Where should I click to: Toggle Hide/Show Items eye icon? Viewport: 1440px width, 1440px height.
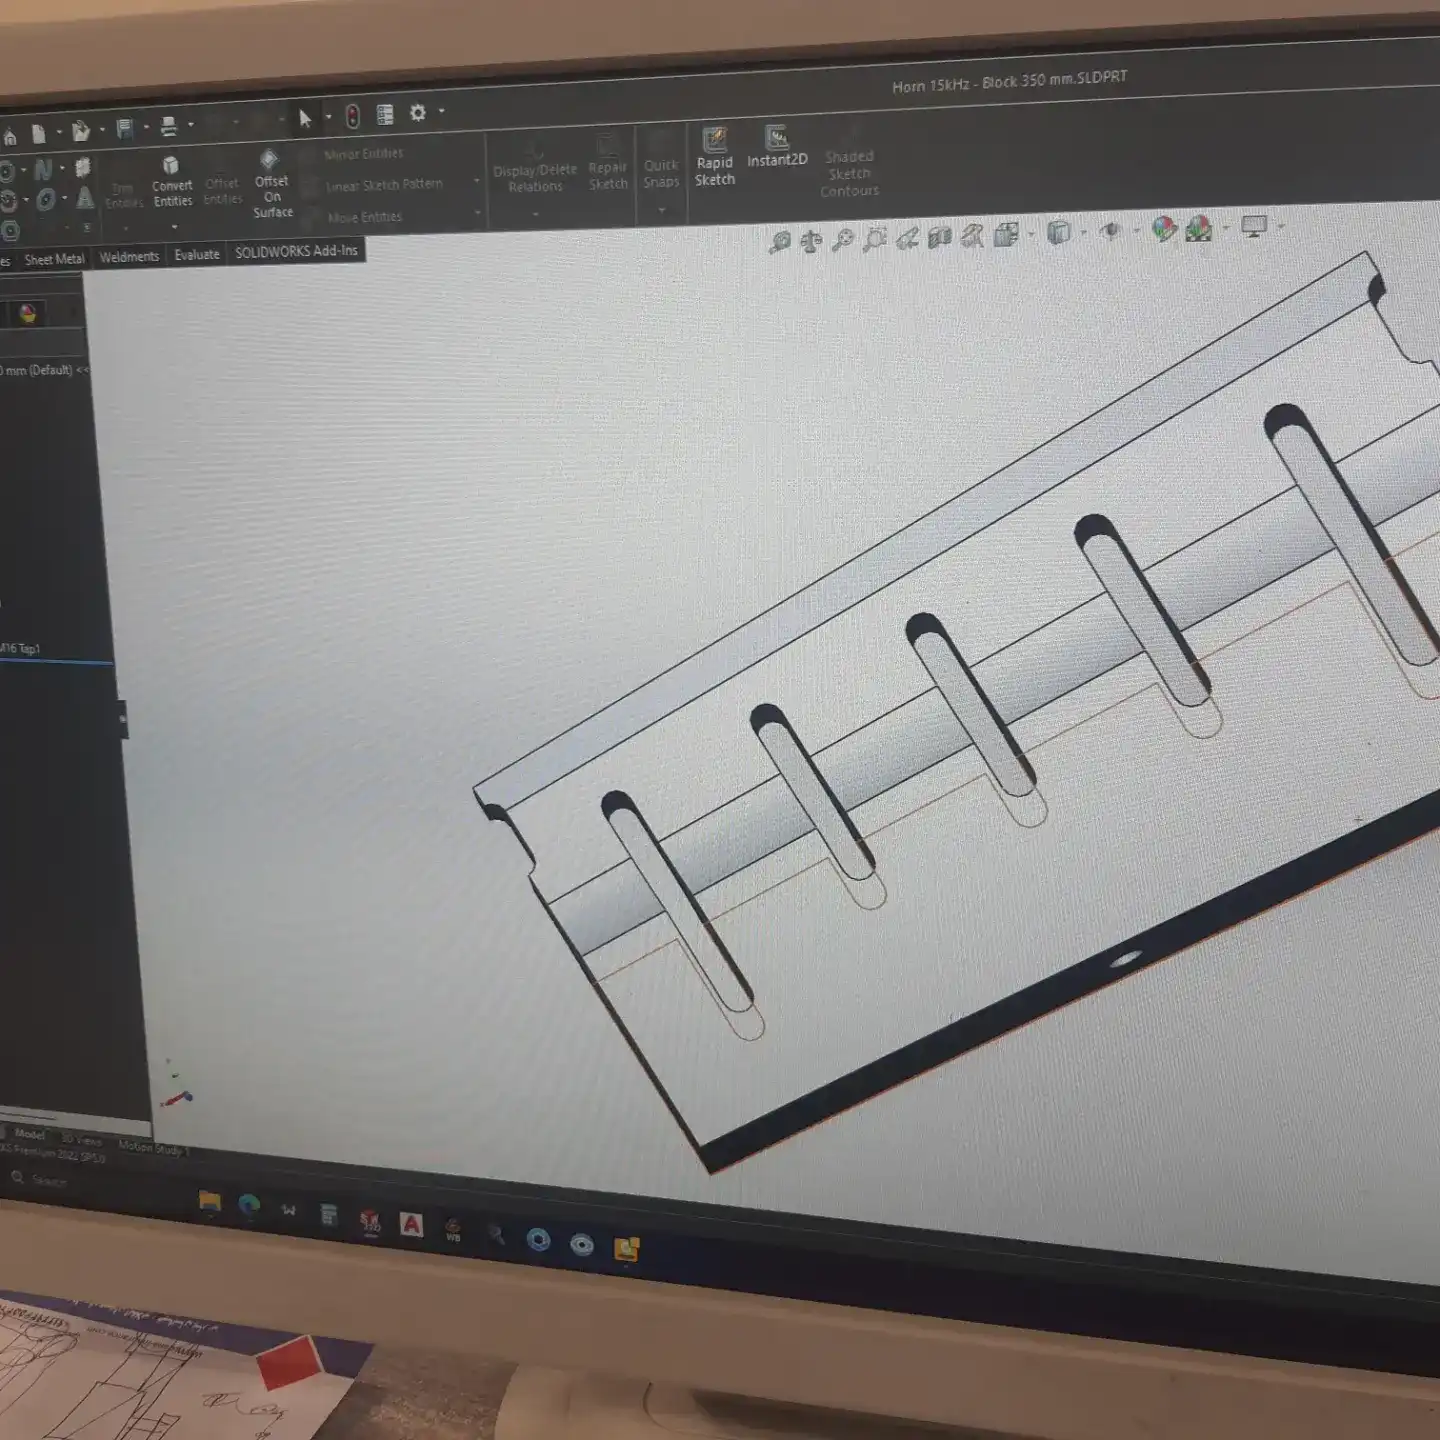point(1109,231)
